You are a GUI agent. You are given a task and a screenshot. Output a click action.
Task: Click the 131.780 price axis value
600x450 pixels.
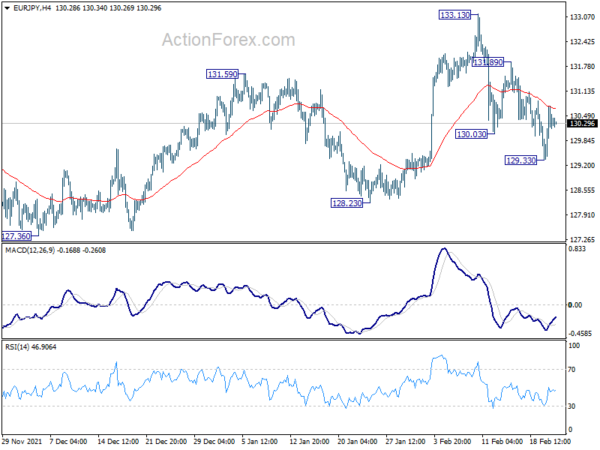pos(582,67)
